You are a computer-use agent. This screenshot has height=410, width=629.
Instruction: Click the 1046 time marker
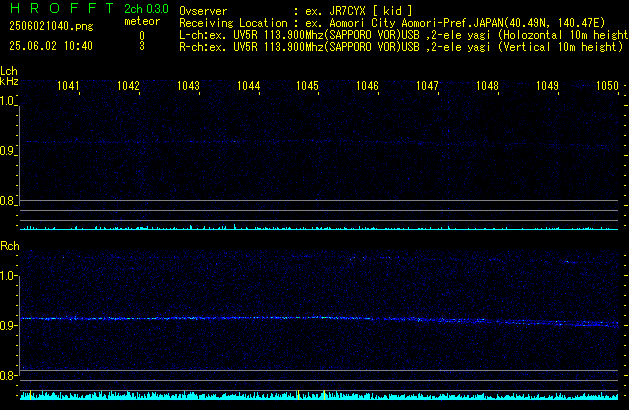(367, 86)
